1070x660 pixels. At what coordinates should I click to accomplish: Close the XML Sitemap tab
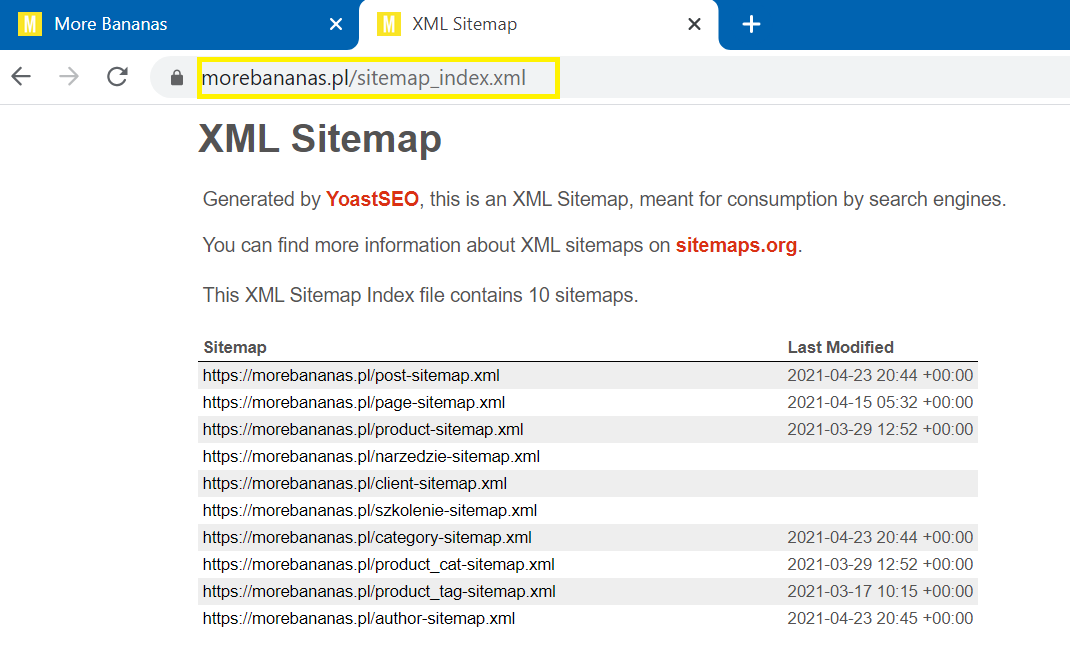pos(694,24)
